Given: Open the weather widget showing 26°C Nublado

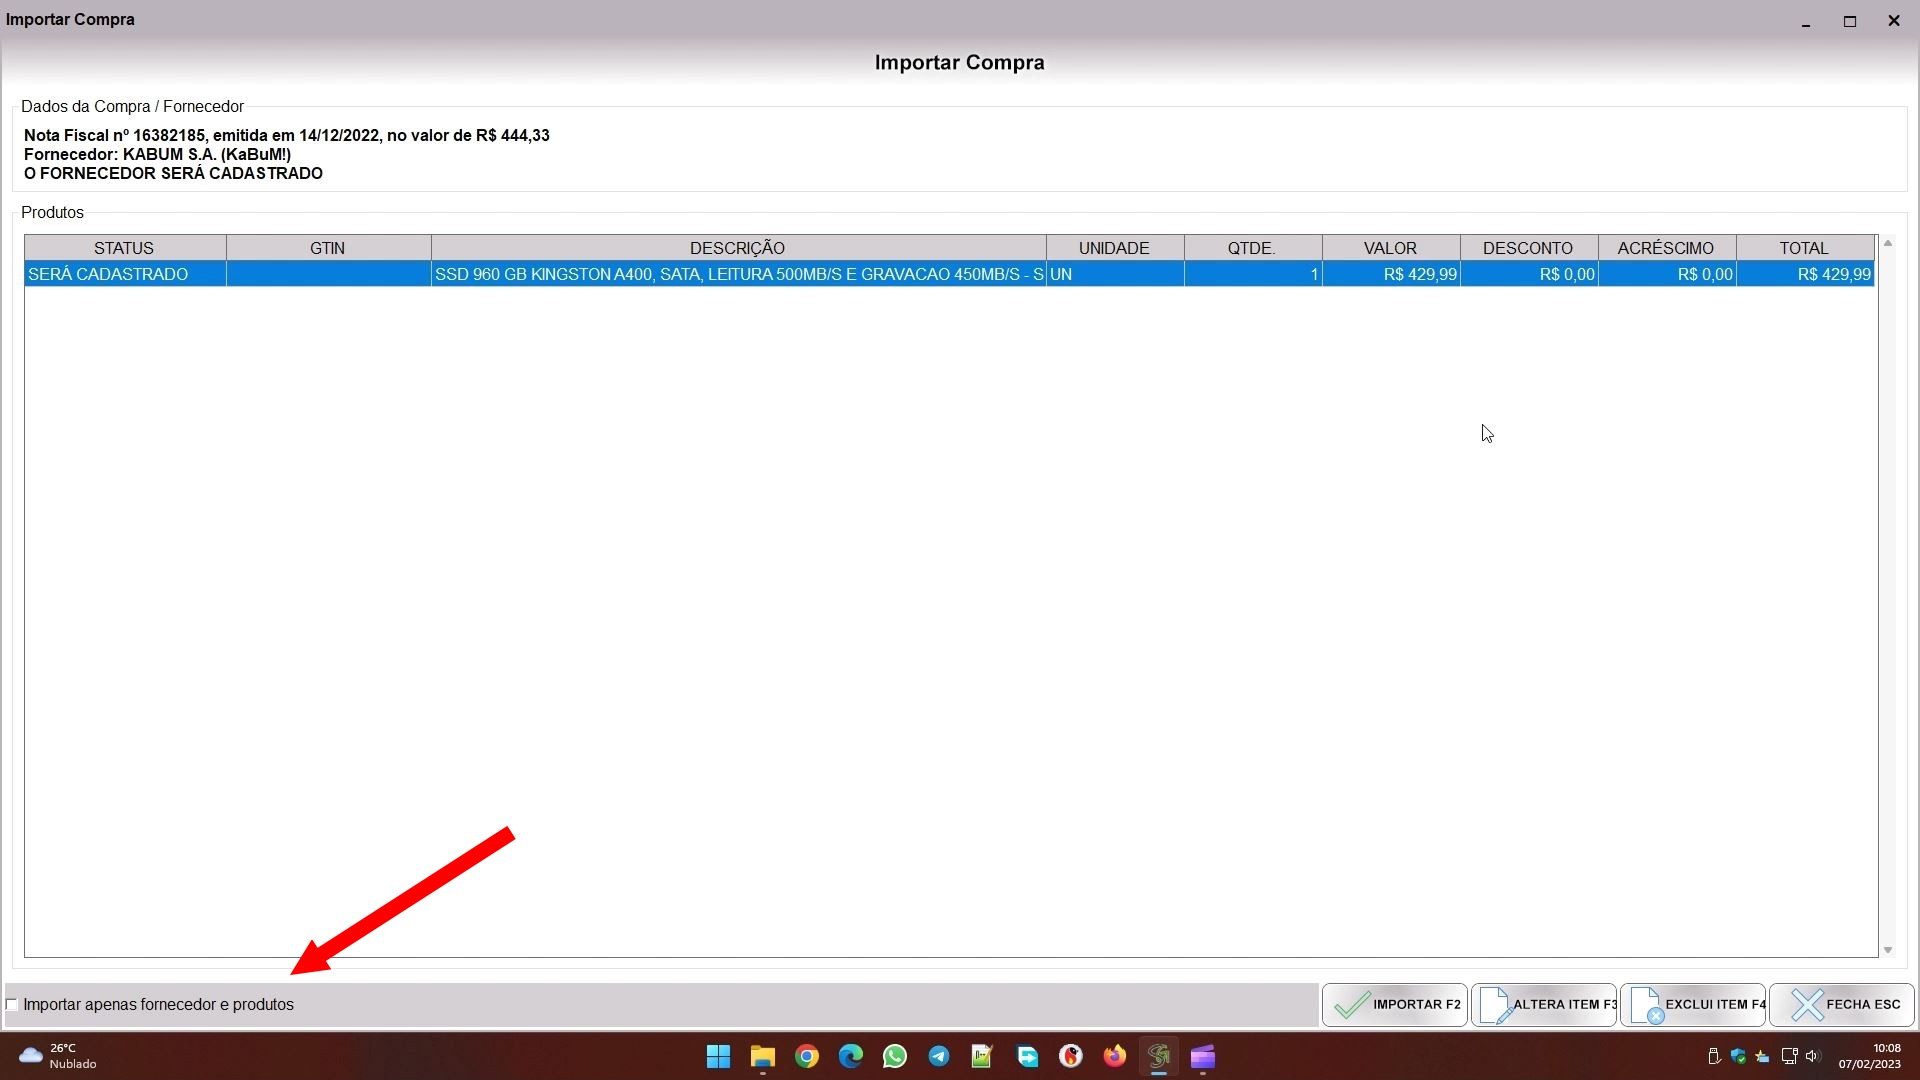Looking at the screenshot, I should pyautogui.click(x=58, y=1057).
